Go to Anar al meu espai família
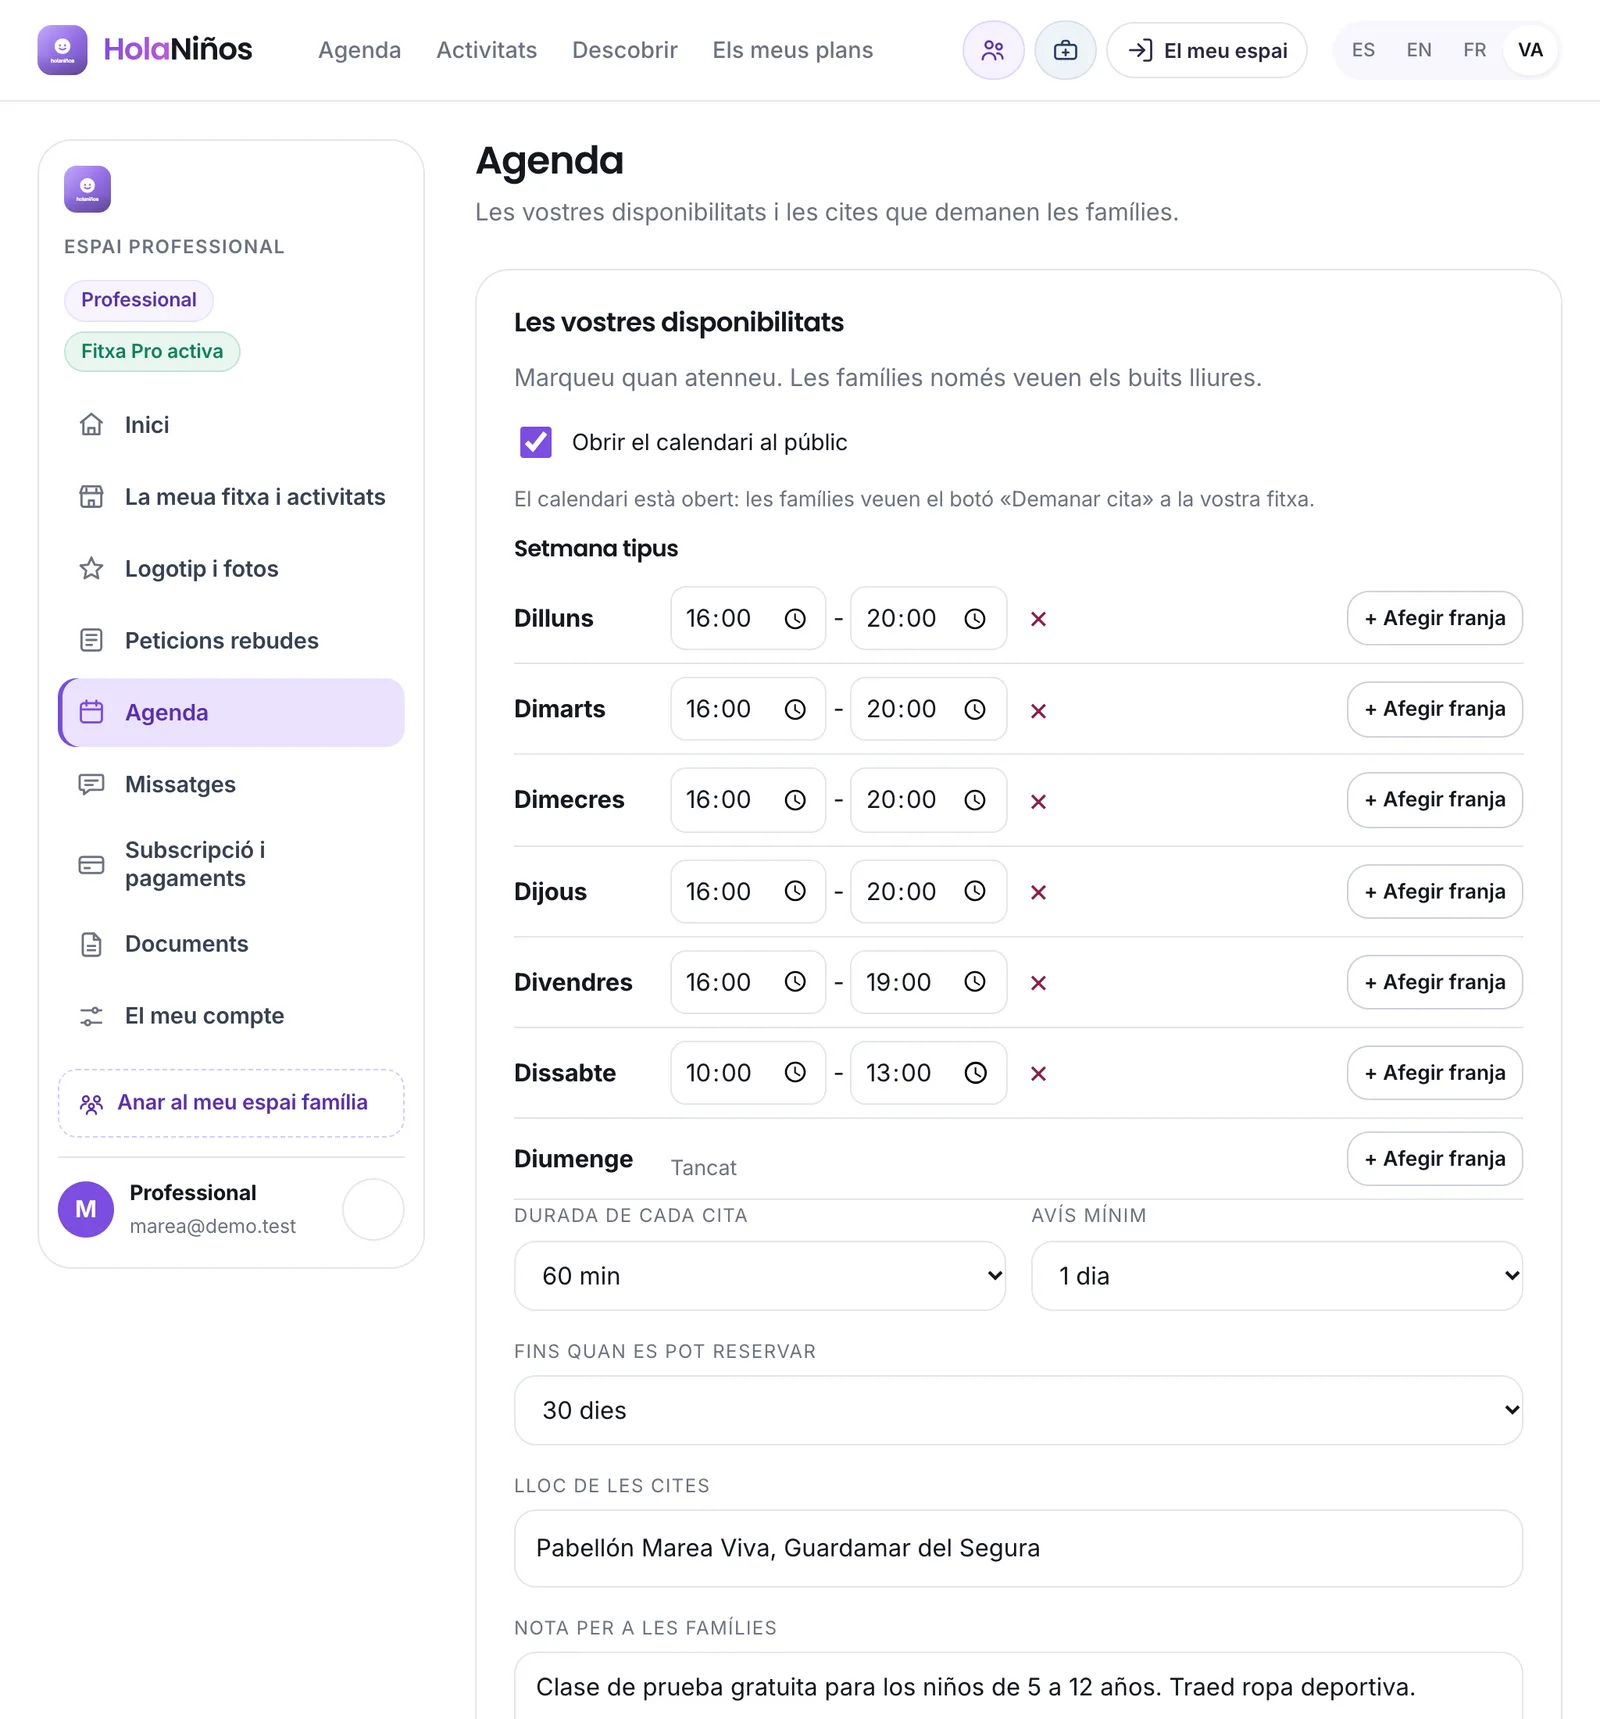1600x1719 pixels. click(x=231, y=1103)
